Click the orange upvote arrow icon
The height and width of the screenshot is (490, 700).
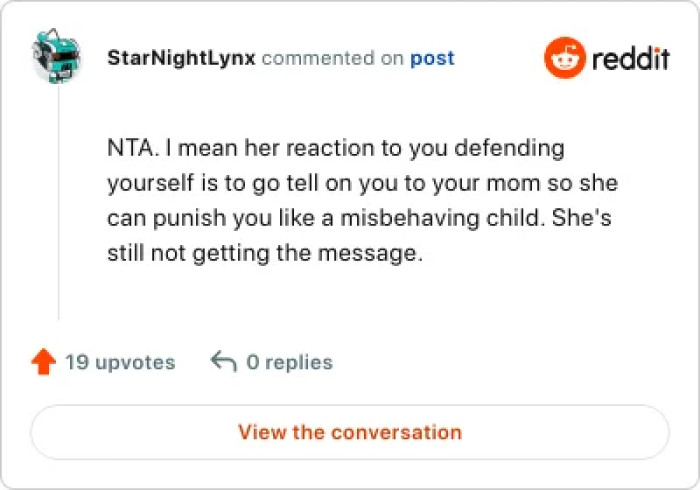pyautogui.click(x=43, y=362)
